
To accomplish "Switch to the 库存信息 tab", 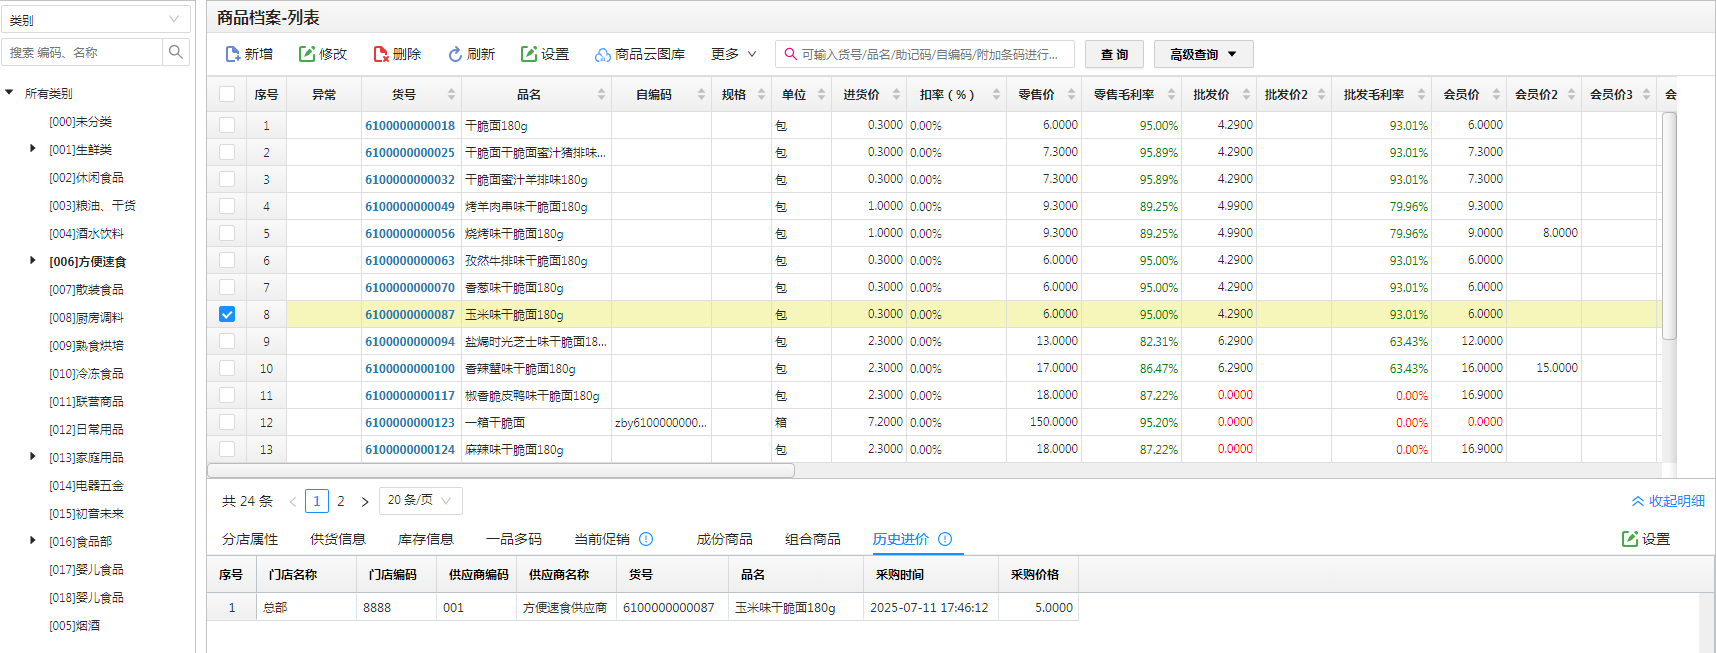I will point(426,539).
